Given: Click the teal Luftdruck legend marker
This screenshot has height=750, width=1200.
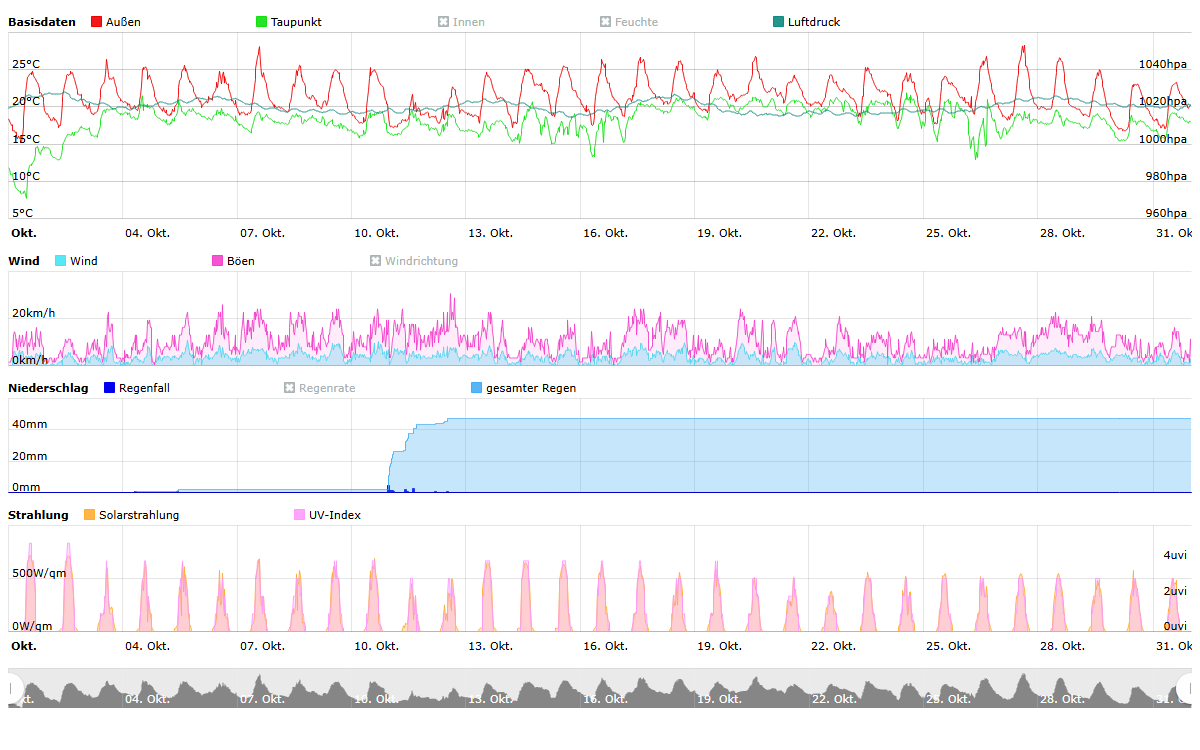Looking at the screenshot, I should point(779,22).
